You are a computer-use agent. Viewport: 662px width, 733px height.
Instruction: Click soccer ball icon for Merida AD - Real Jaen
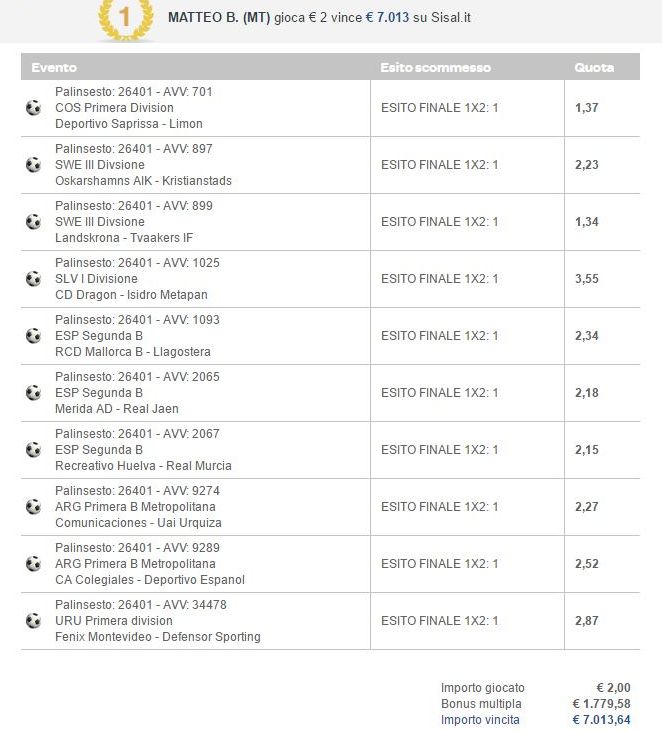pos(33,393)
